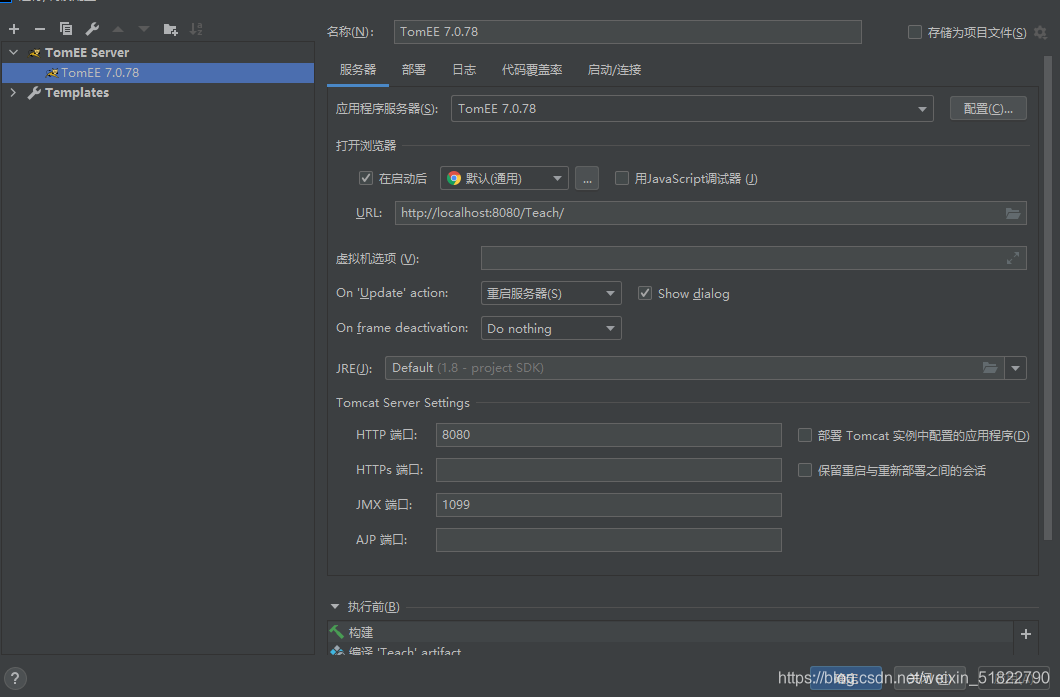The height and width of the screenshot is (697, 1060).
Task: Click the 名称 input field
Action: tap(627, 32)
